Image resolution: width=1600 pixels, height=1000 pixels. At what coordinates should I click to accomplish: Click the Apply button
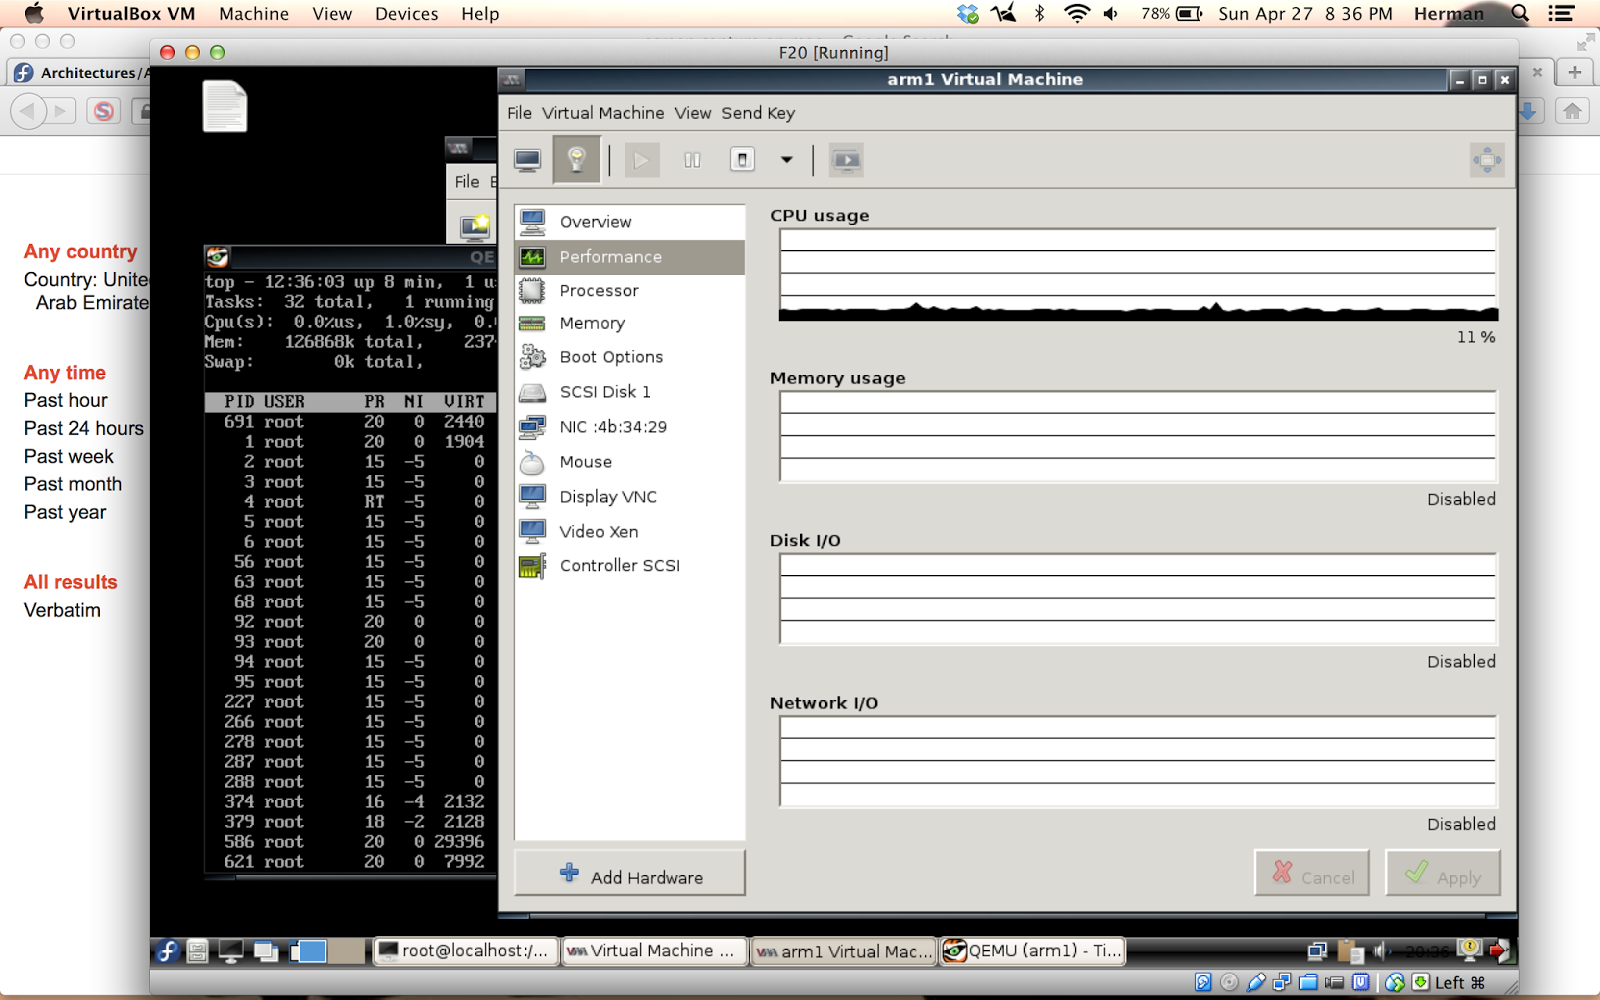[1443, 874]
